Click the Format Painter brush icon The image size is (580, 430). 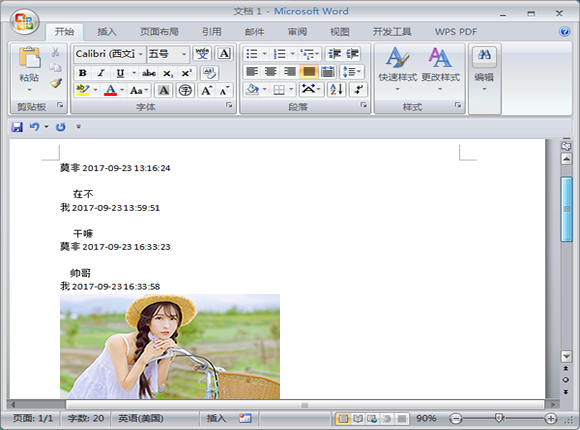[56, 83]
